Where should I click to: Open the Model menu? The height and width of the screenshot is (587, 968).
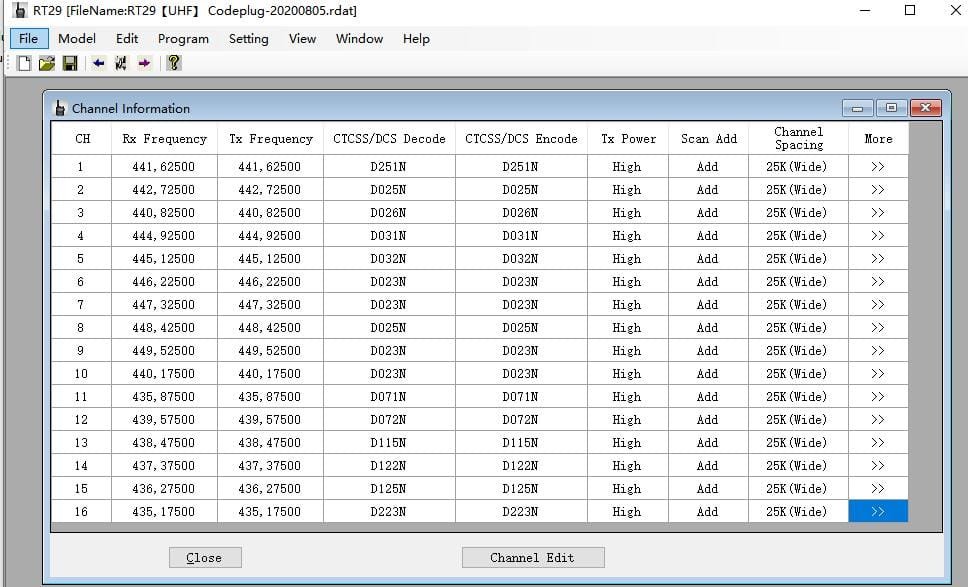tap(77, 39)
